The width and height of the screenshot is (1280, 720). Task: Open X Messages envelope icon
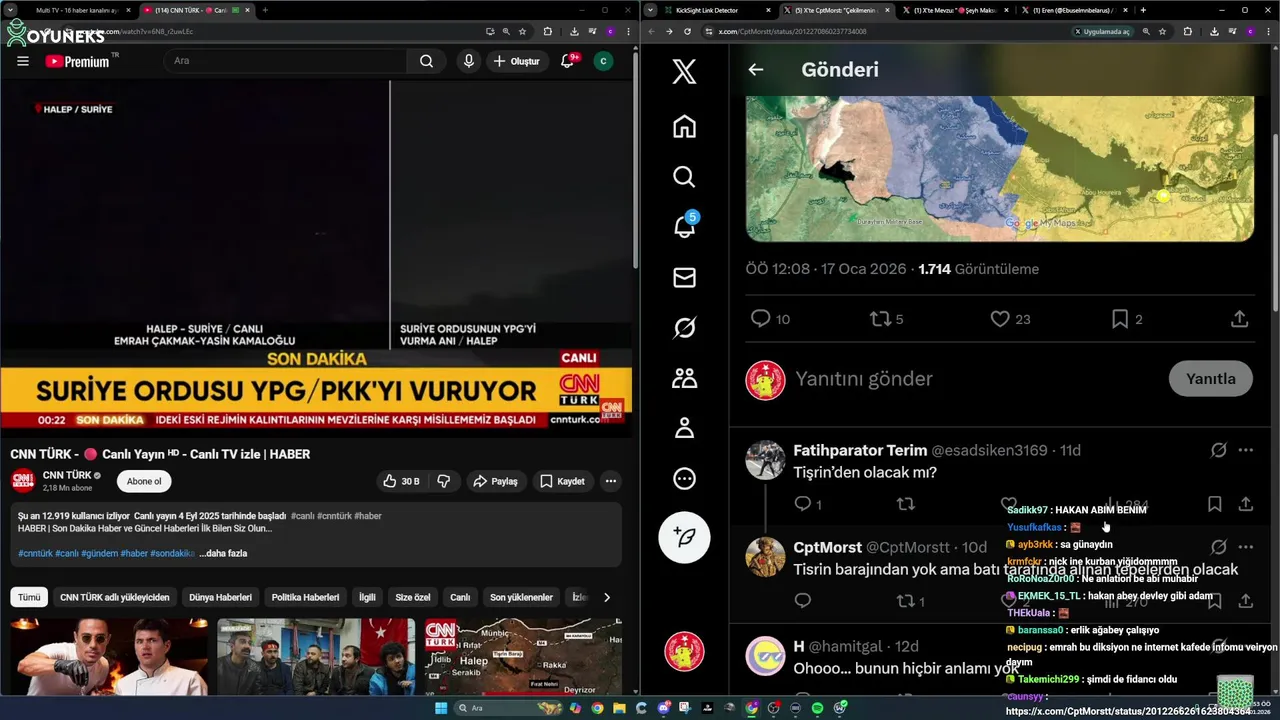[684, 278]
